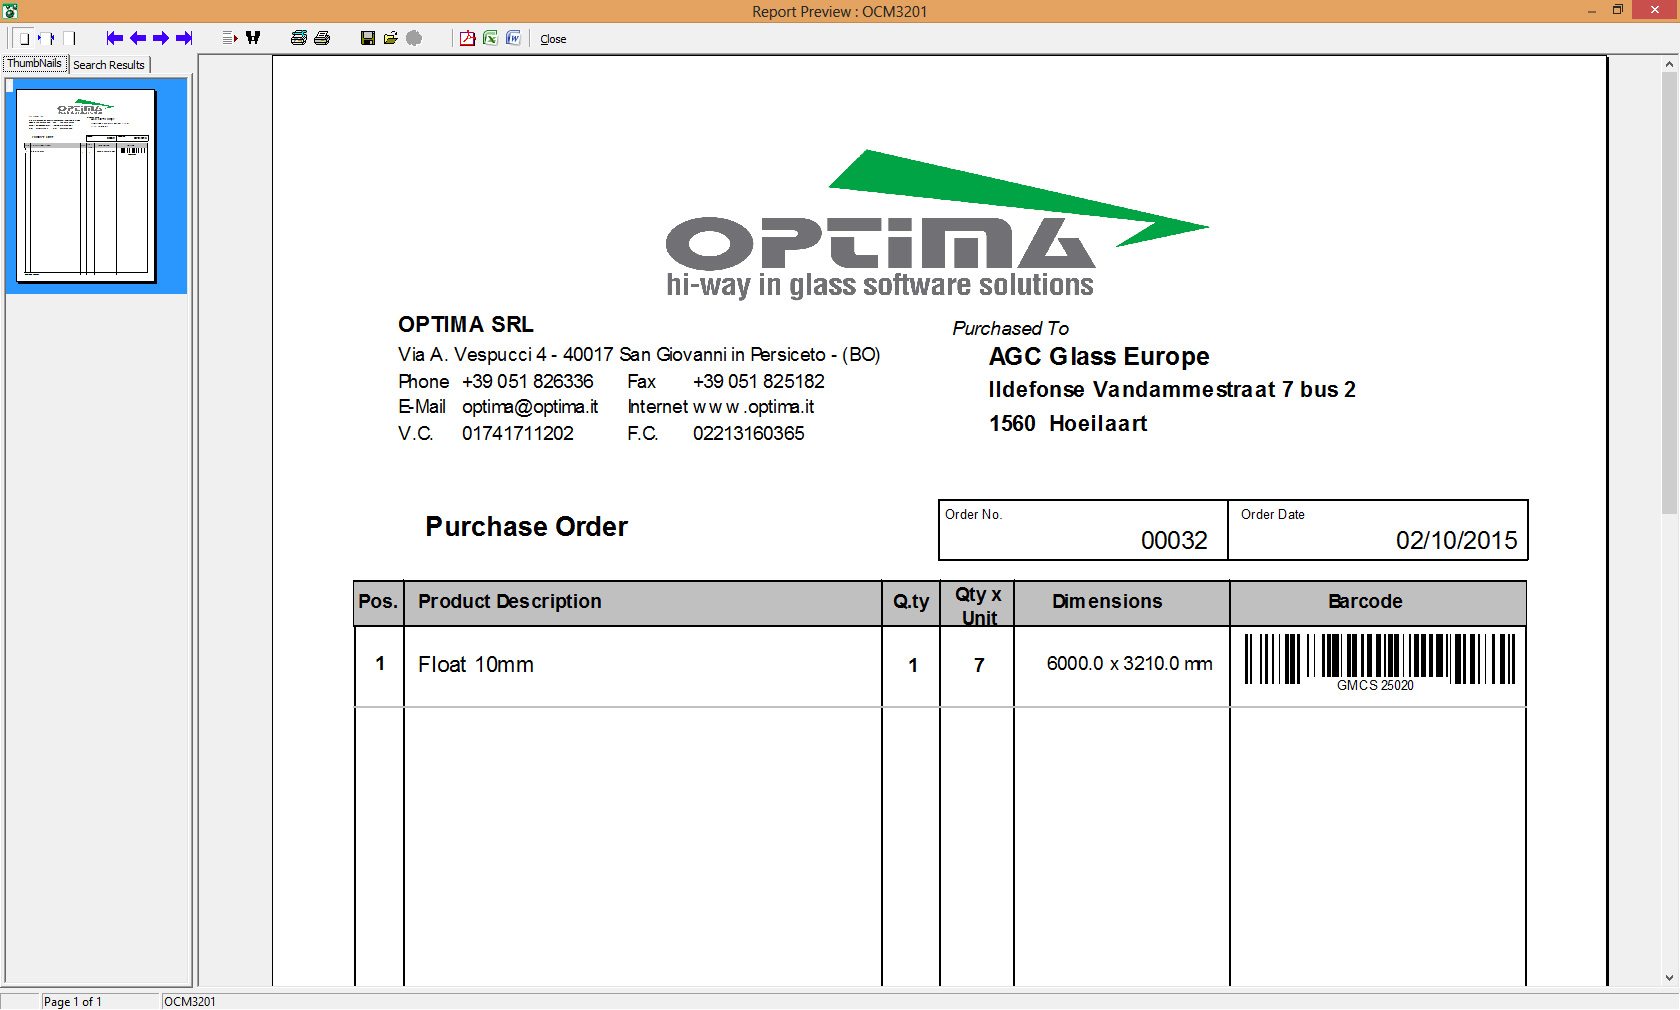
Task: Print the report using printer icon
Action: tap(322, 38)
